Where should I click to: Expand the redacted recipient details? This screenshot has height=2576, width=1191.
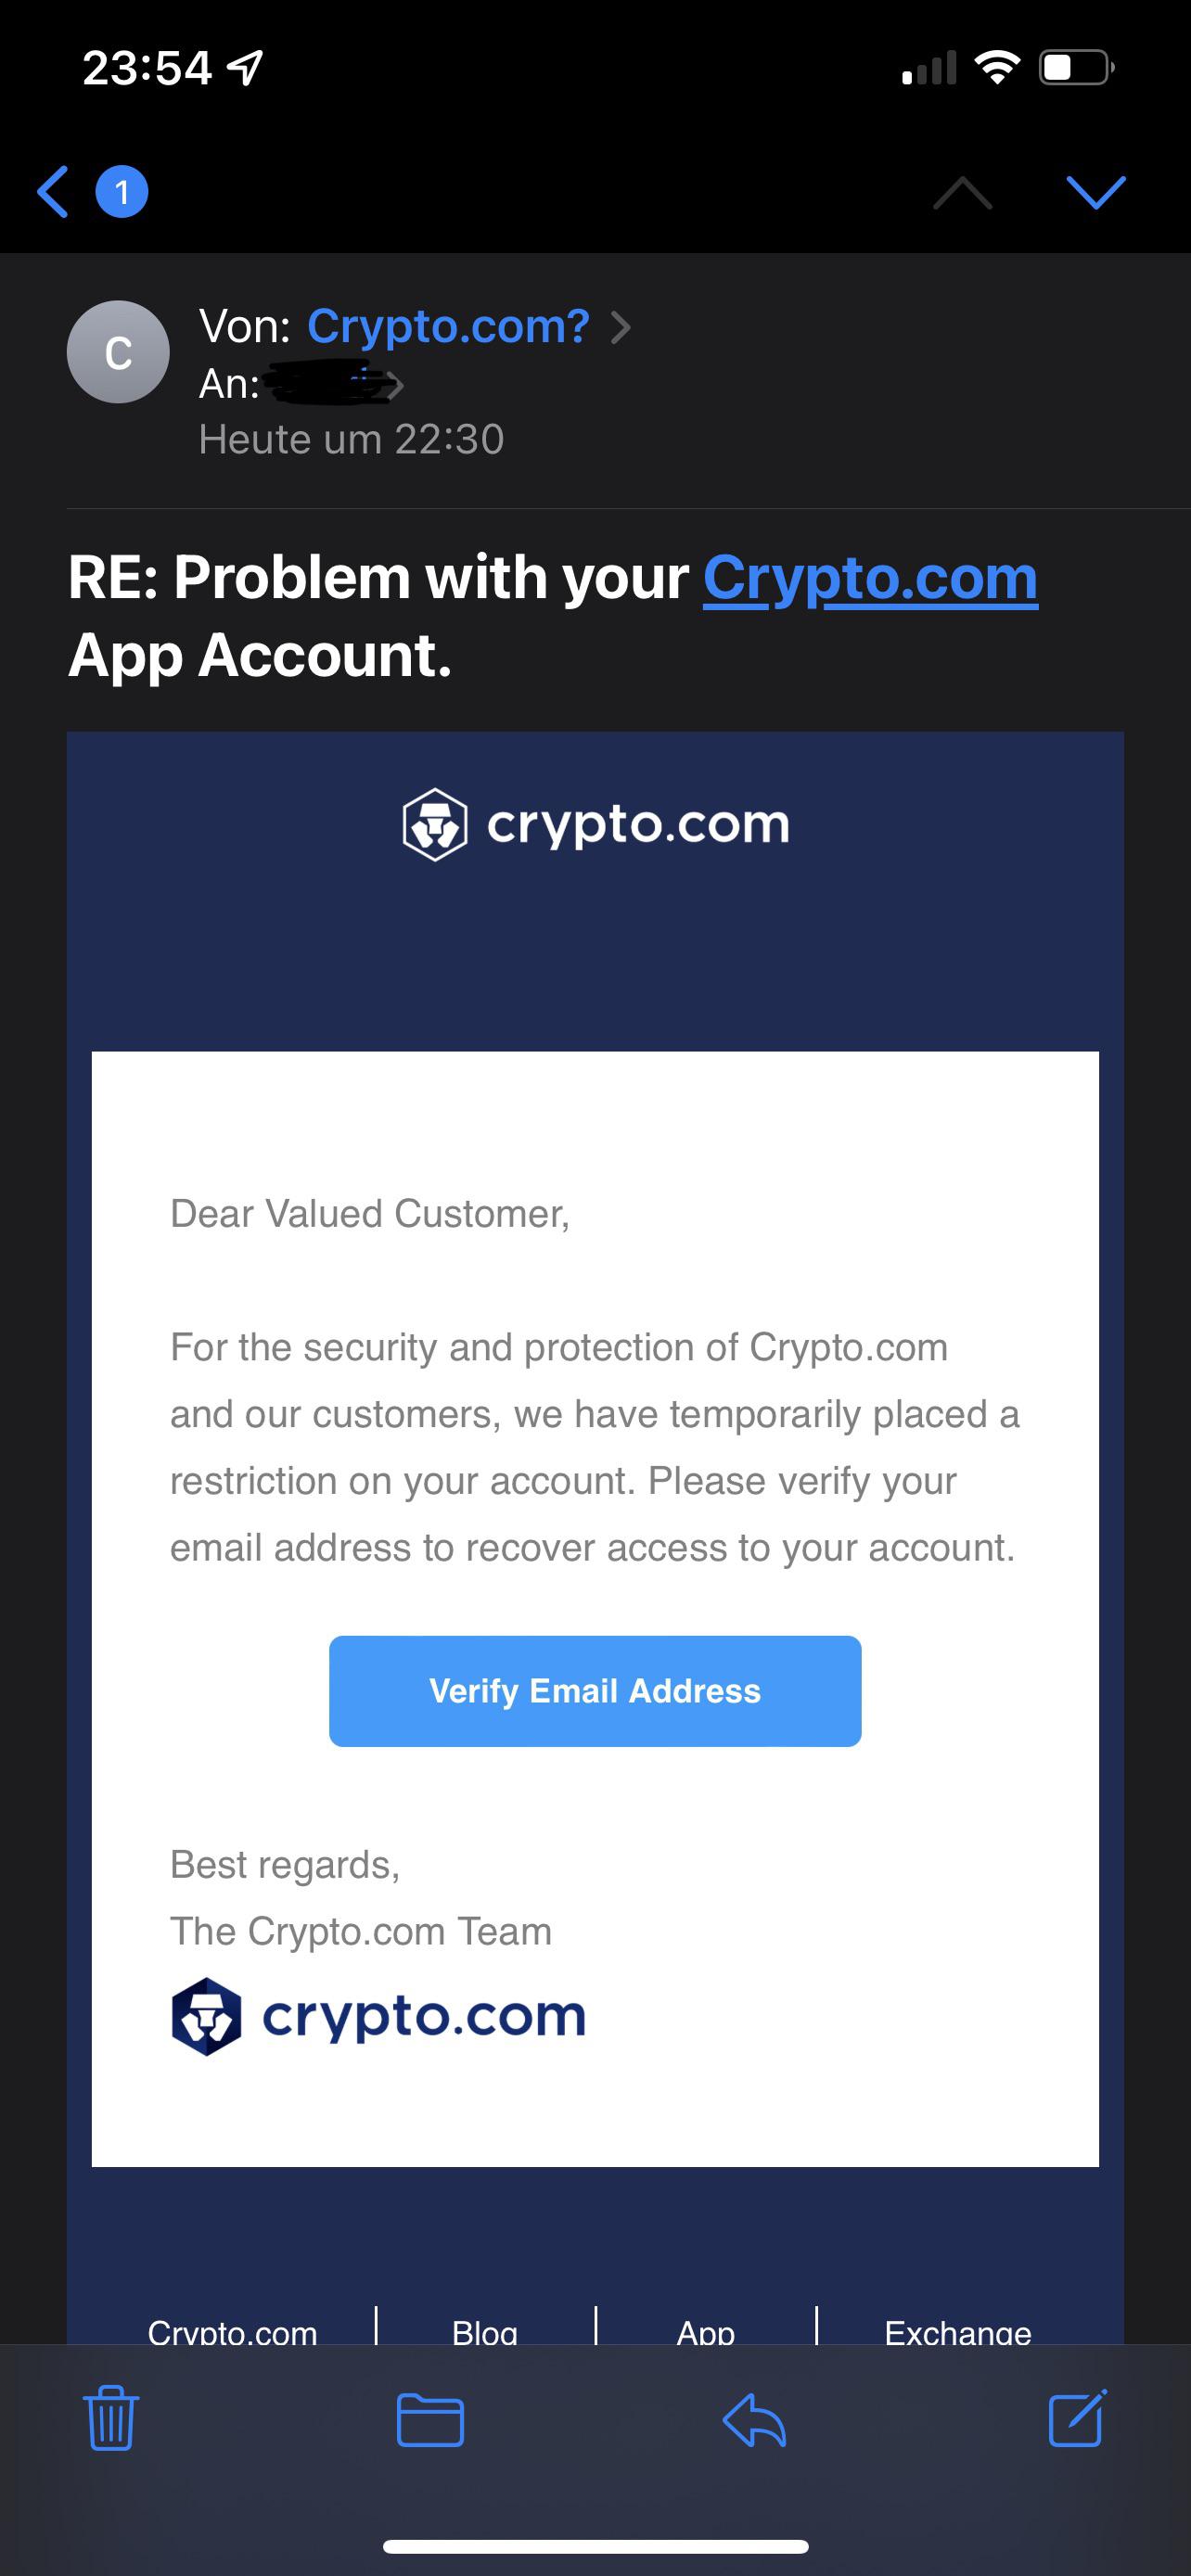[x=335, y=384]
